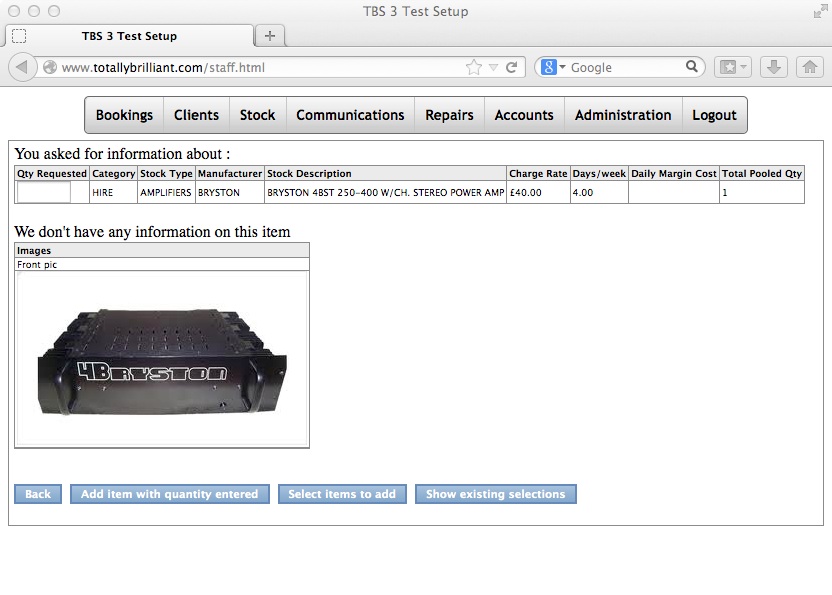
Task: Bookmark this page with the star icon
Action: [x=474, y=67]
